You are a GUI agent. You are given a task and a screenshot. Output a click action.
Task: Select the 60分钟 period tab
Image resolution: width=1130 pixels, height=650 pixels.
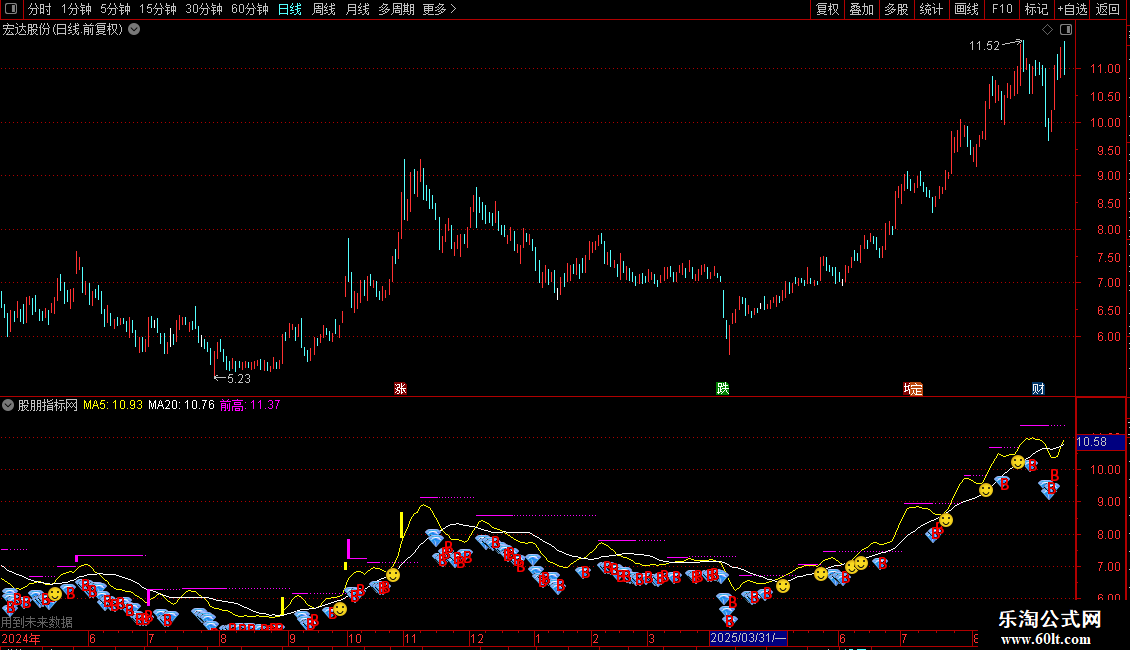click(x=249, y=9)
